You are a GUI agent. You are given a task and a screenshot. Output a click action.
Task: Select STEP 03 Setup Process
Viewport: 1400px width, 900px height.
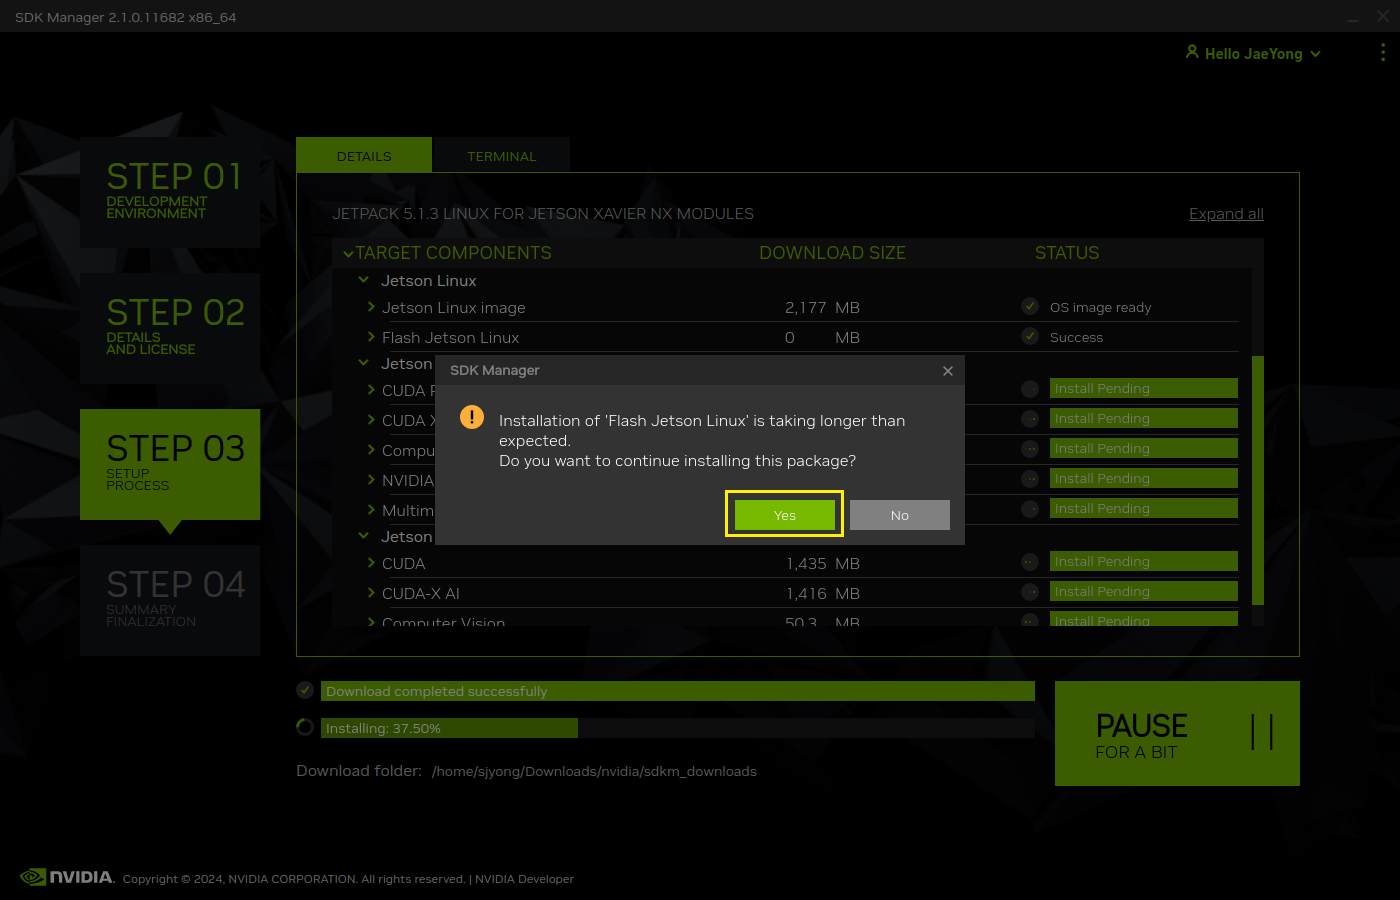coord(170,464)
